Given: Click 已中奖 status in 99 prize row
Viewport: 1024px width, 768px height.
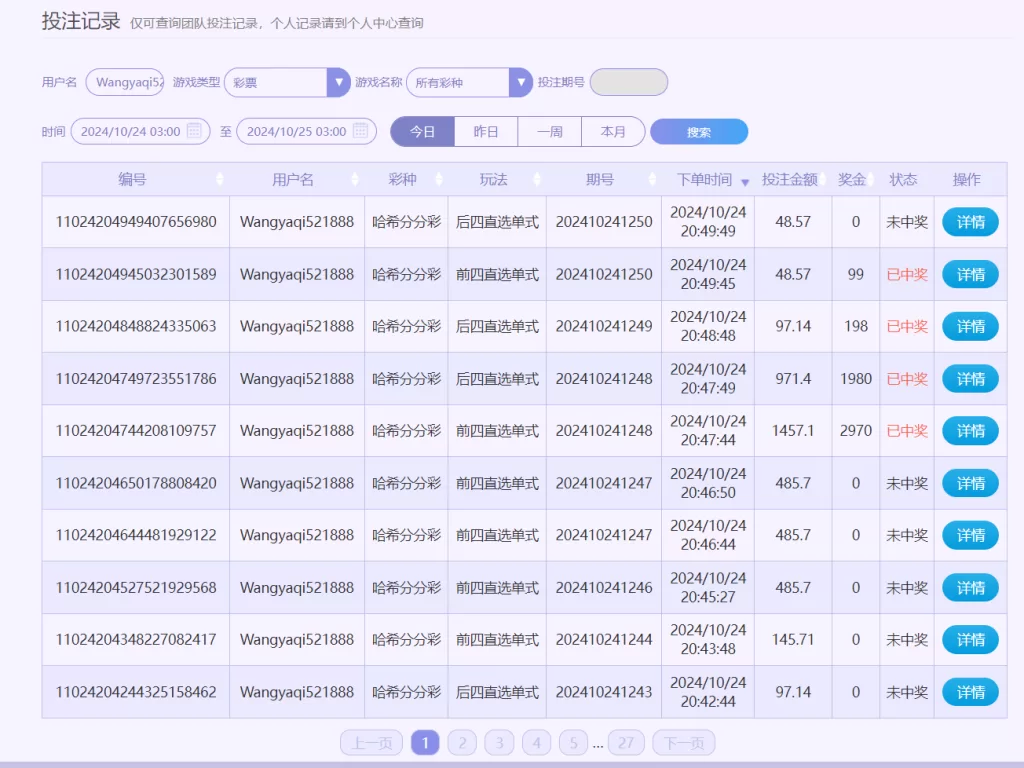Looking at the screenshot, I should pos(907,274).
